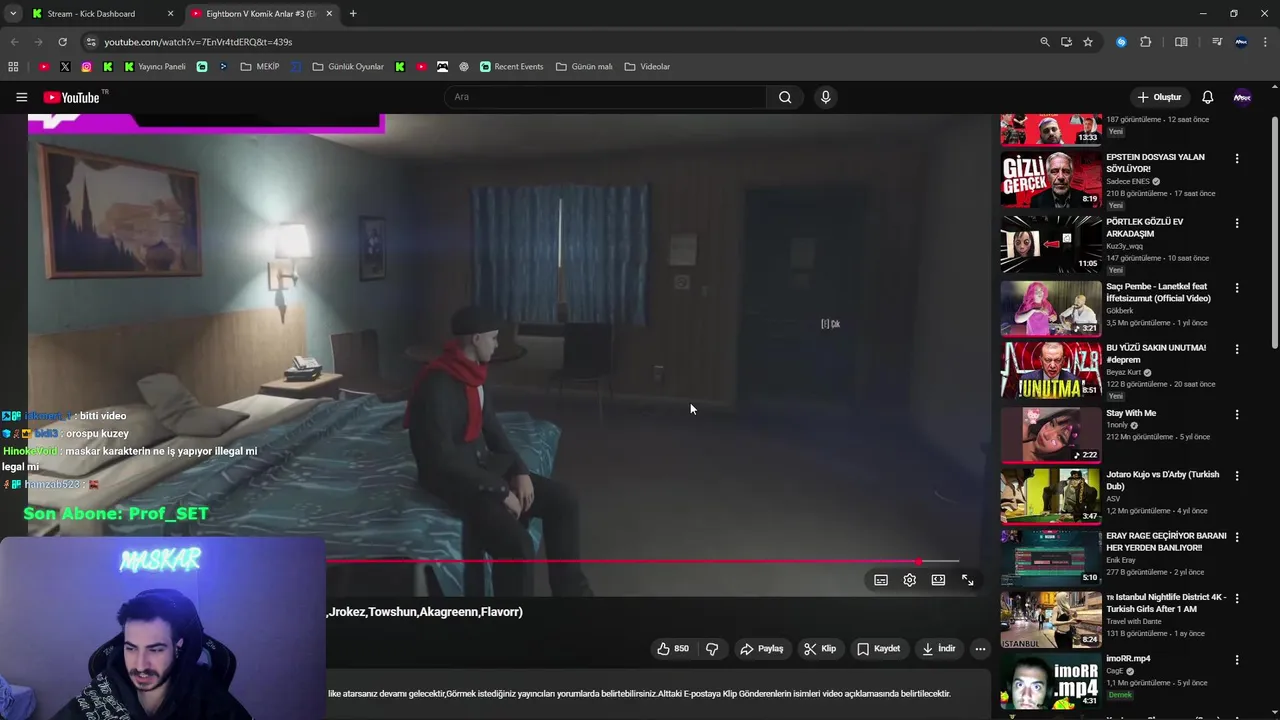Open options menu for EPSTEIN DOSYASI video
1280x720 pixels.
click(1237, 158)
